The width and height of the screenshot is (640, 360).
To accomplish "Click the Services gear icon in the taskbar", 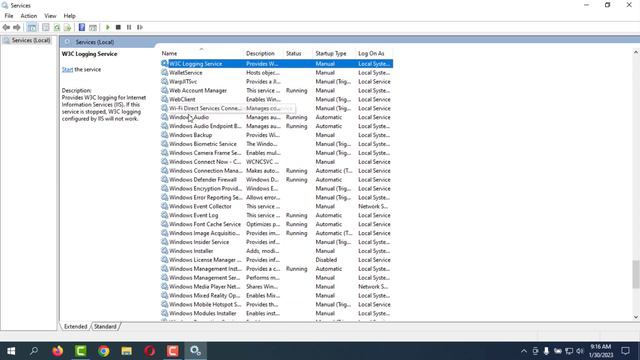I will (196, 351).
